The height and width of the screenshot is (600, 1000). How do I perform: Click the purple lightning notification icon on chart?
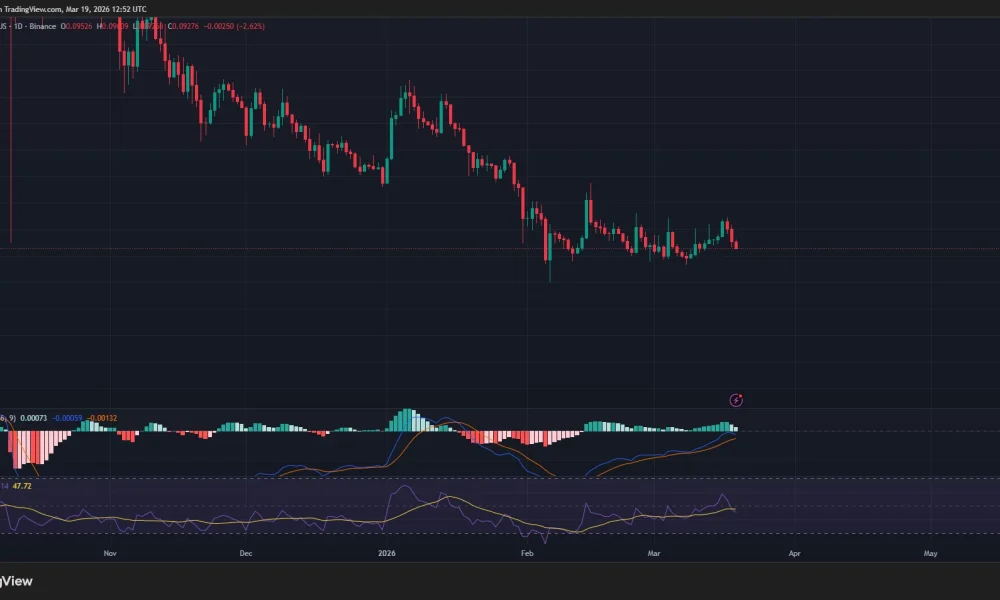point(735,400)
